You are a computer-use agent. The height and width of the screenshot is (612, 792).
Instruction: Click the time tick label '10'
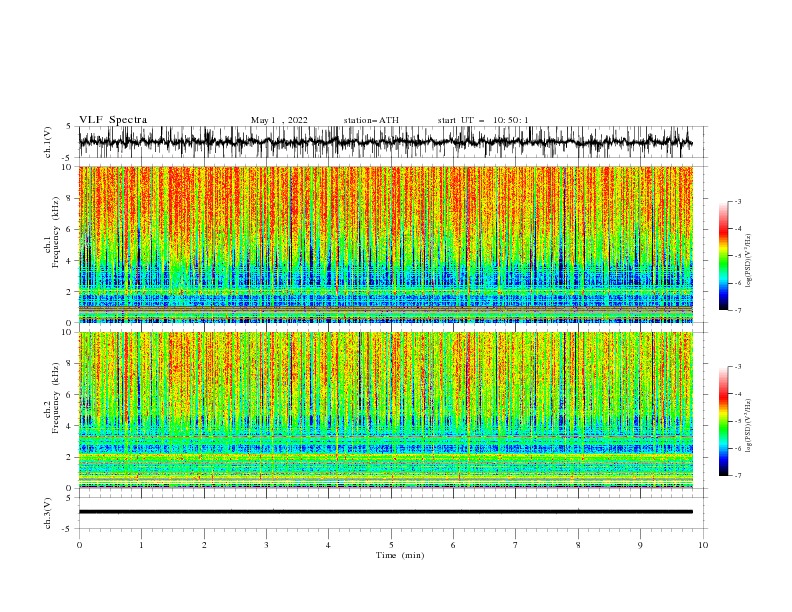pos(703,545)
